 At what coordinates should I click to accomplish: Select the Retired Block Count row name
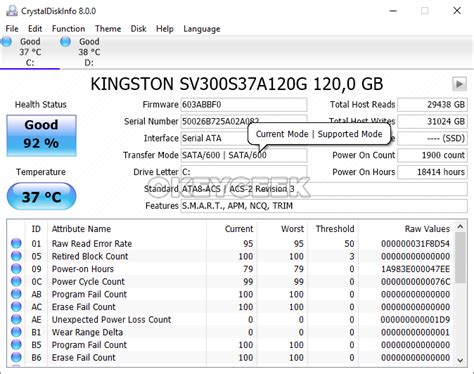[90, 256]
